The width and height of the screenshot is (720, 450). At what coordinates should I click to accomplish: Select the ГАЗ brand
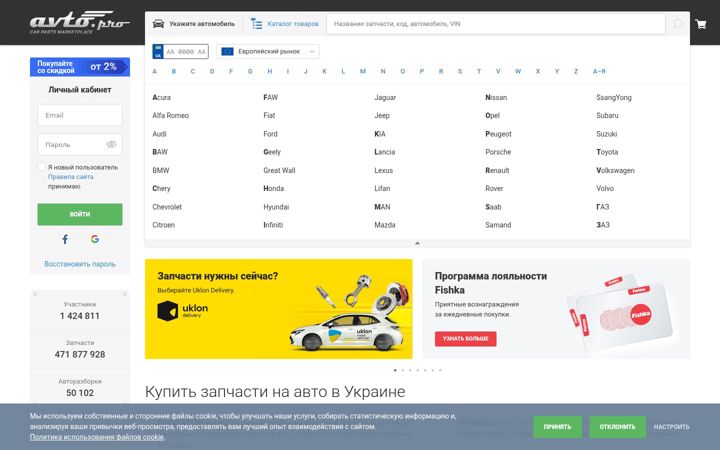(x=602, y=207)
